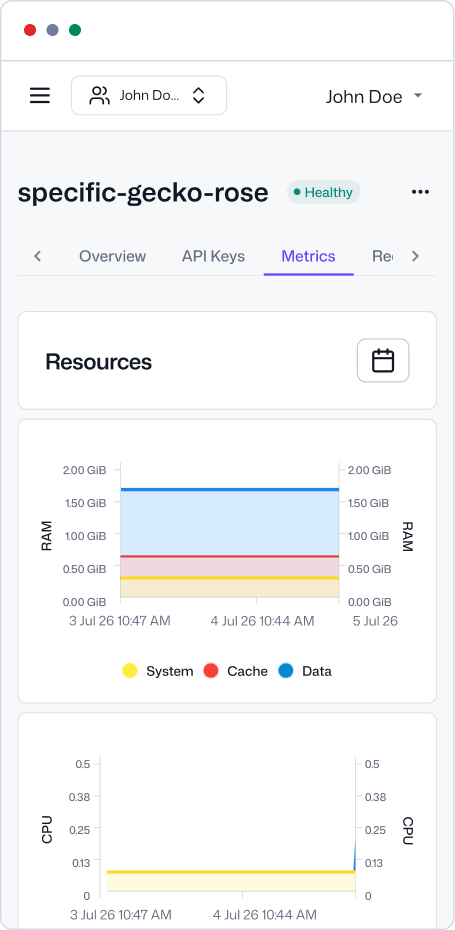Expand the John Do... team selector
The width and height of the screenshot is (455, 930).
coord(149,95)
